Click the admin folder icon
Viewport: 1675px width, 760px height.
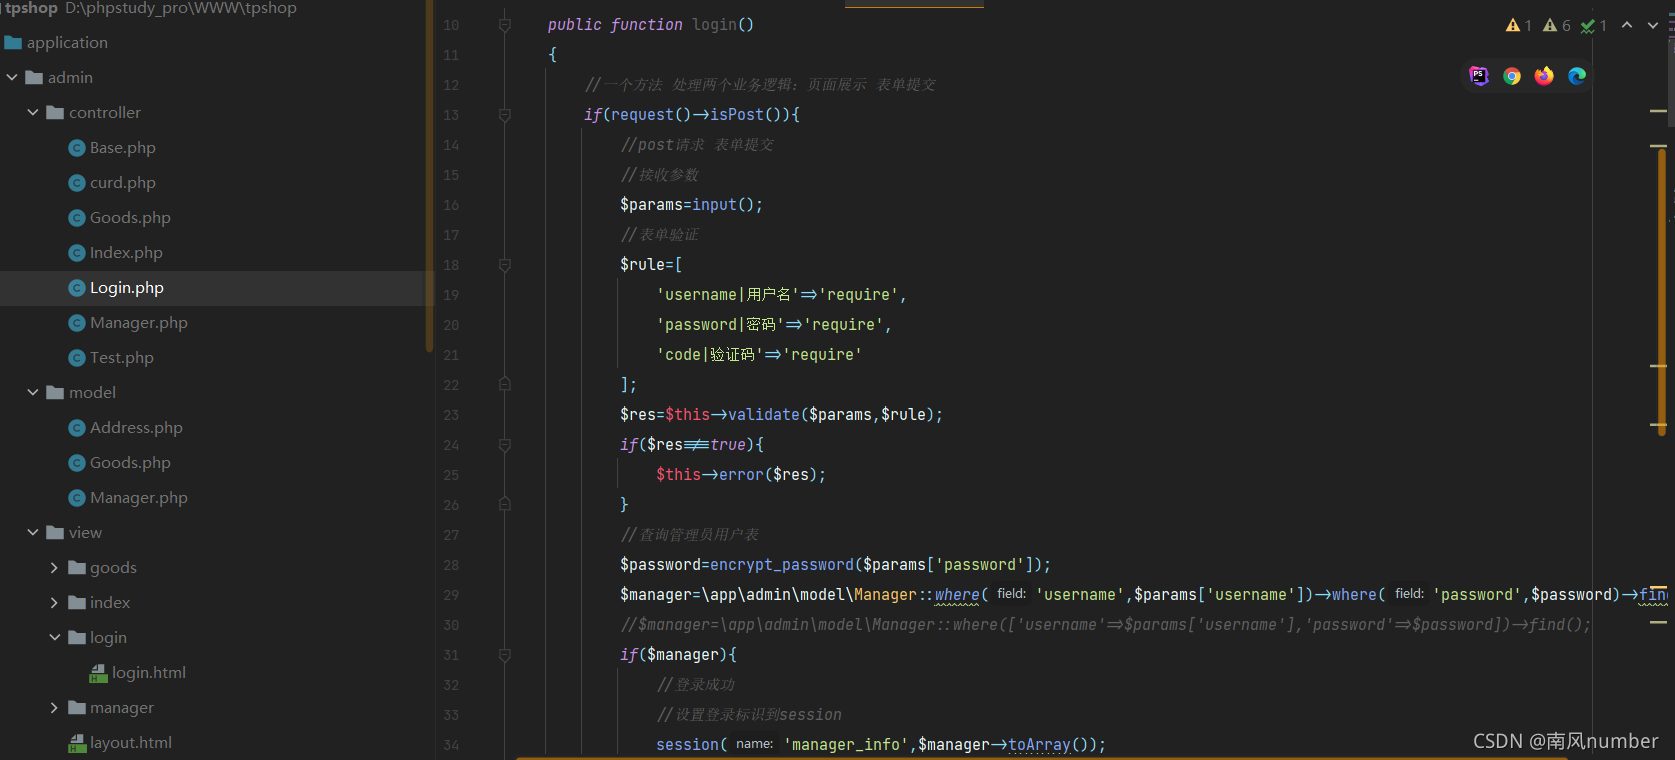(34, 77)
